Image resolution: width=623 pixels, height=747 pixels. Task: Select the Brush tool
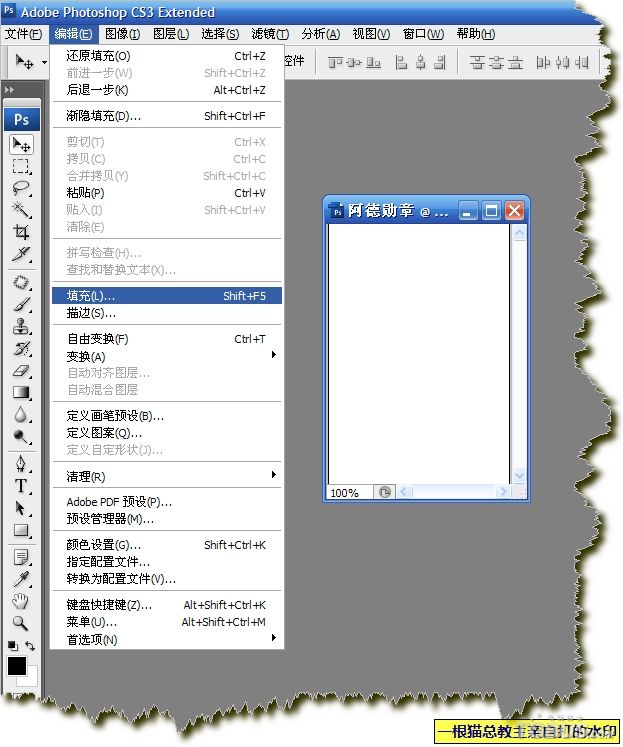(x=21, y=304)
